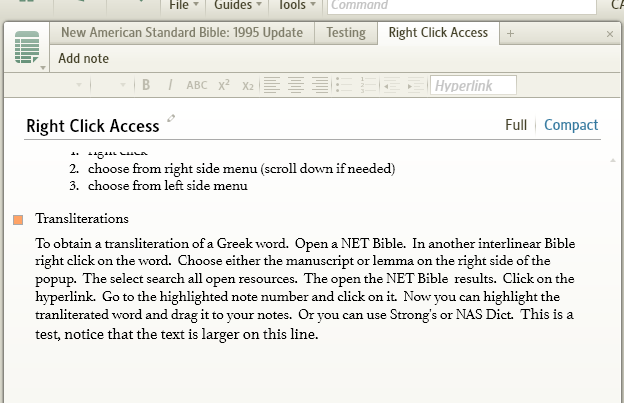The height and width of the screenshot is (403, 624).
Task: Open the Guides menu
Action: pos(238,5)
